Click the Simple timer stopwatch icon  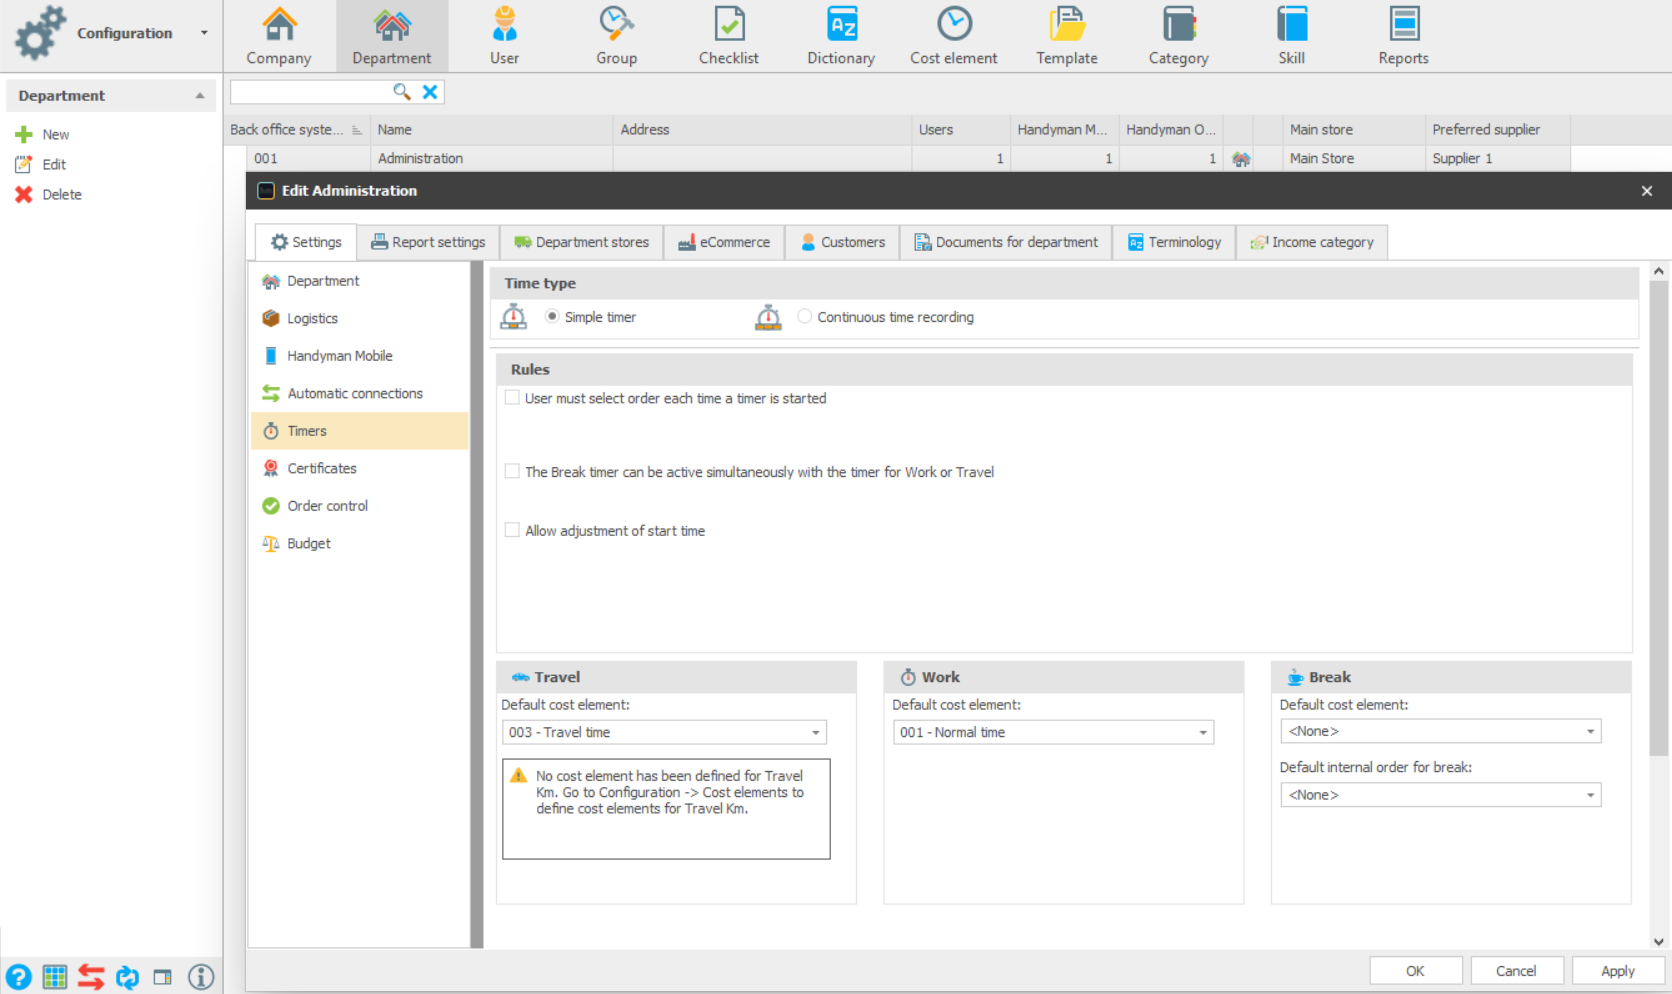tap(513, 317)
